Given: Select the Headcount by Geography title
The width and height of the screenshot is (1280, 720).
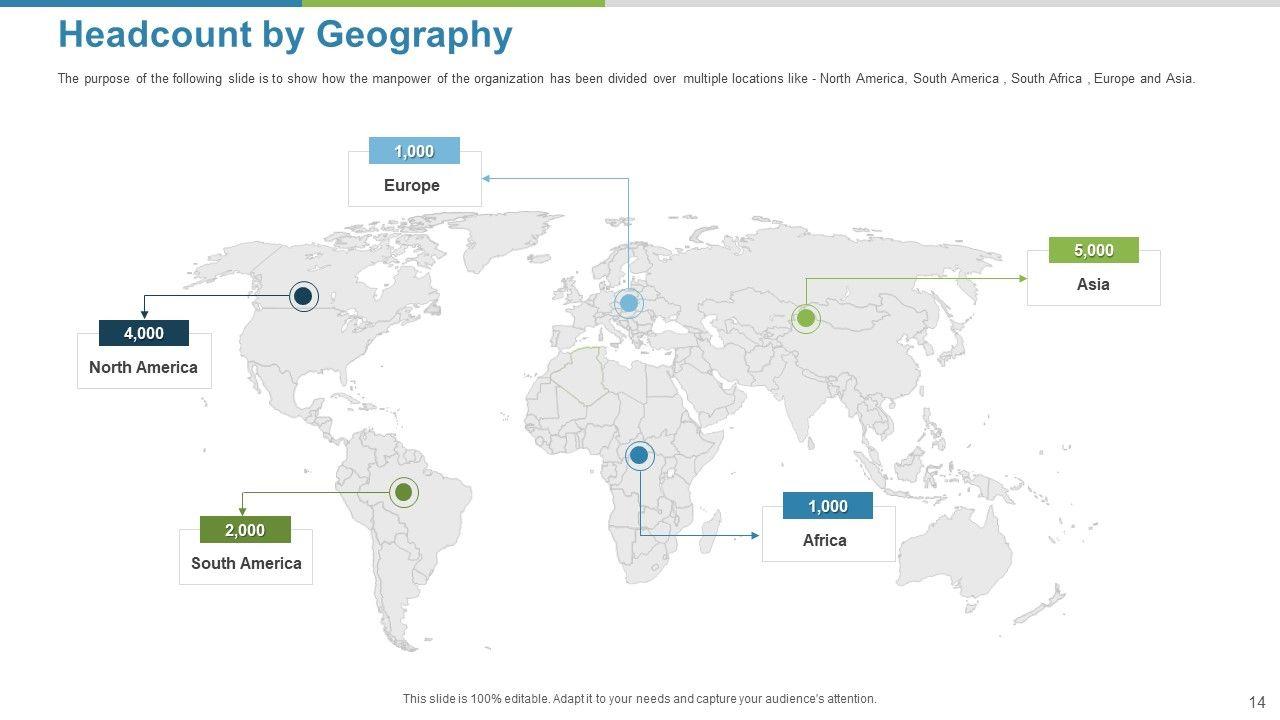Looking at the screenshot, I should point(286,35).
